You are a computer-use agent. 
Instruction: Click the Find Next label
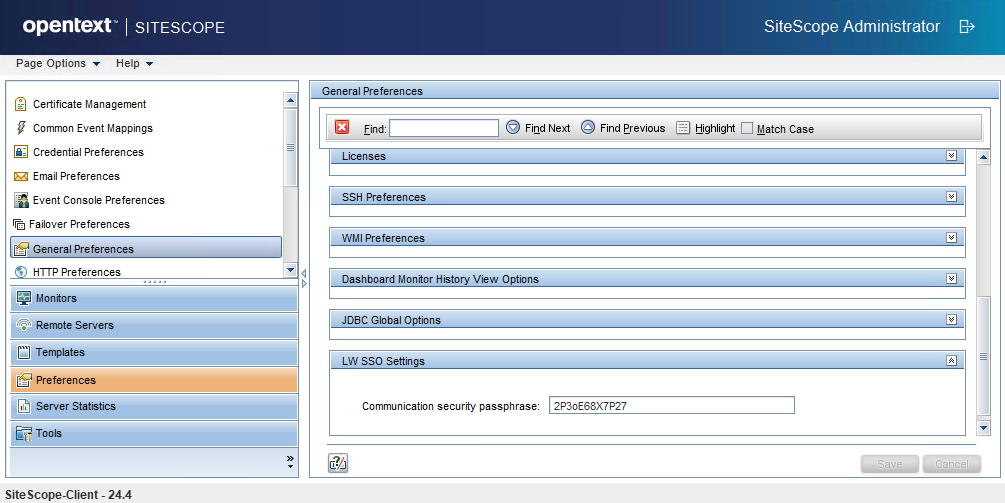547,128
